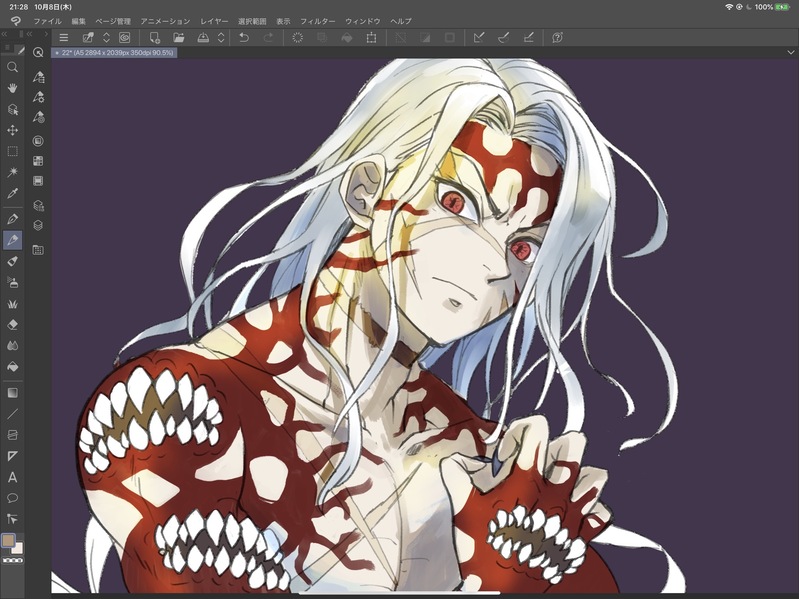Image resolution: width=799 pixels, height=599 pixels.
Task: Select the sub drawing color swatch
Action: [18, 549]
